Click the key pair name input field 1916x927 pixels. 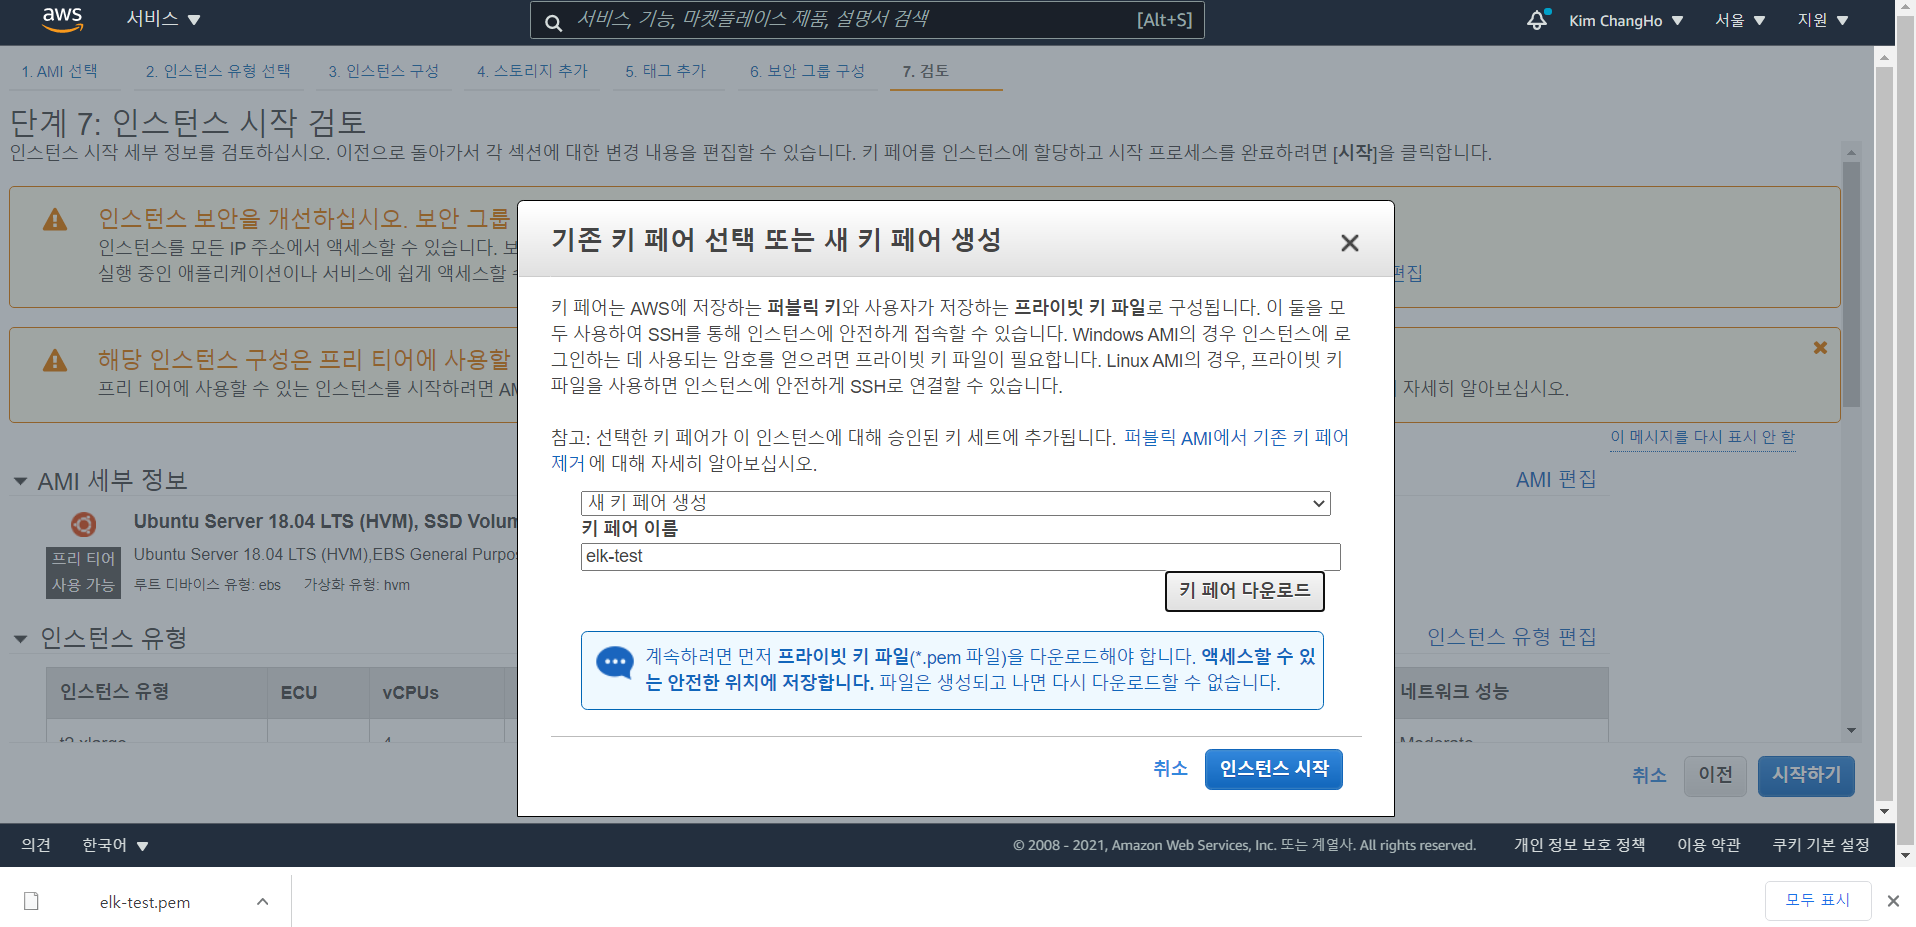960,557
